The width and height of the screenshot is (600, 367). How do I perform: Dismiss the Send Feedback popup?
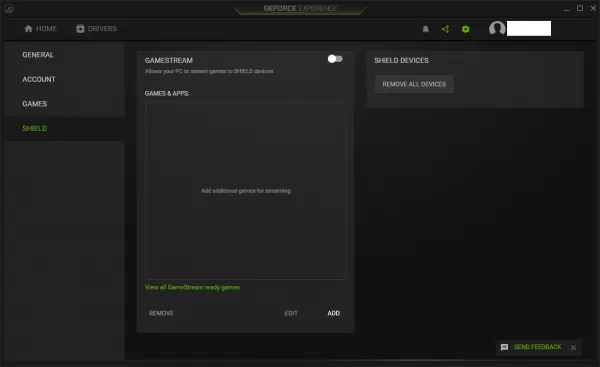[573, 347]
